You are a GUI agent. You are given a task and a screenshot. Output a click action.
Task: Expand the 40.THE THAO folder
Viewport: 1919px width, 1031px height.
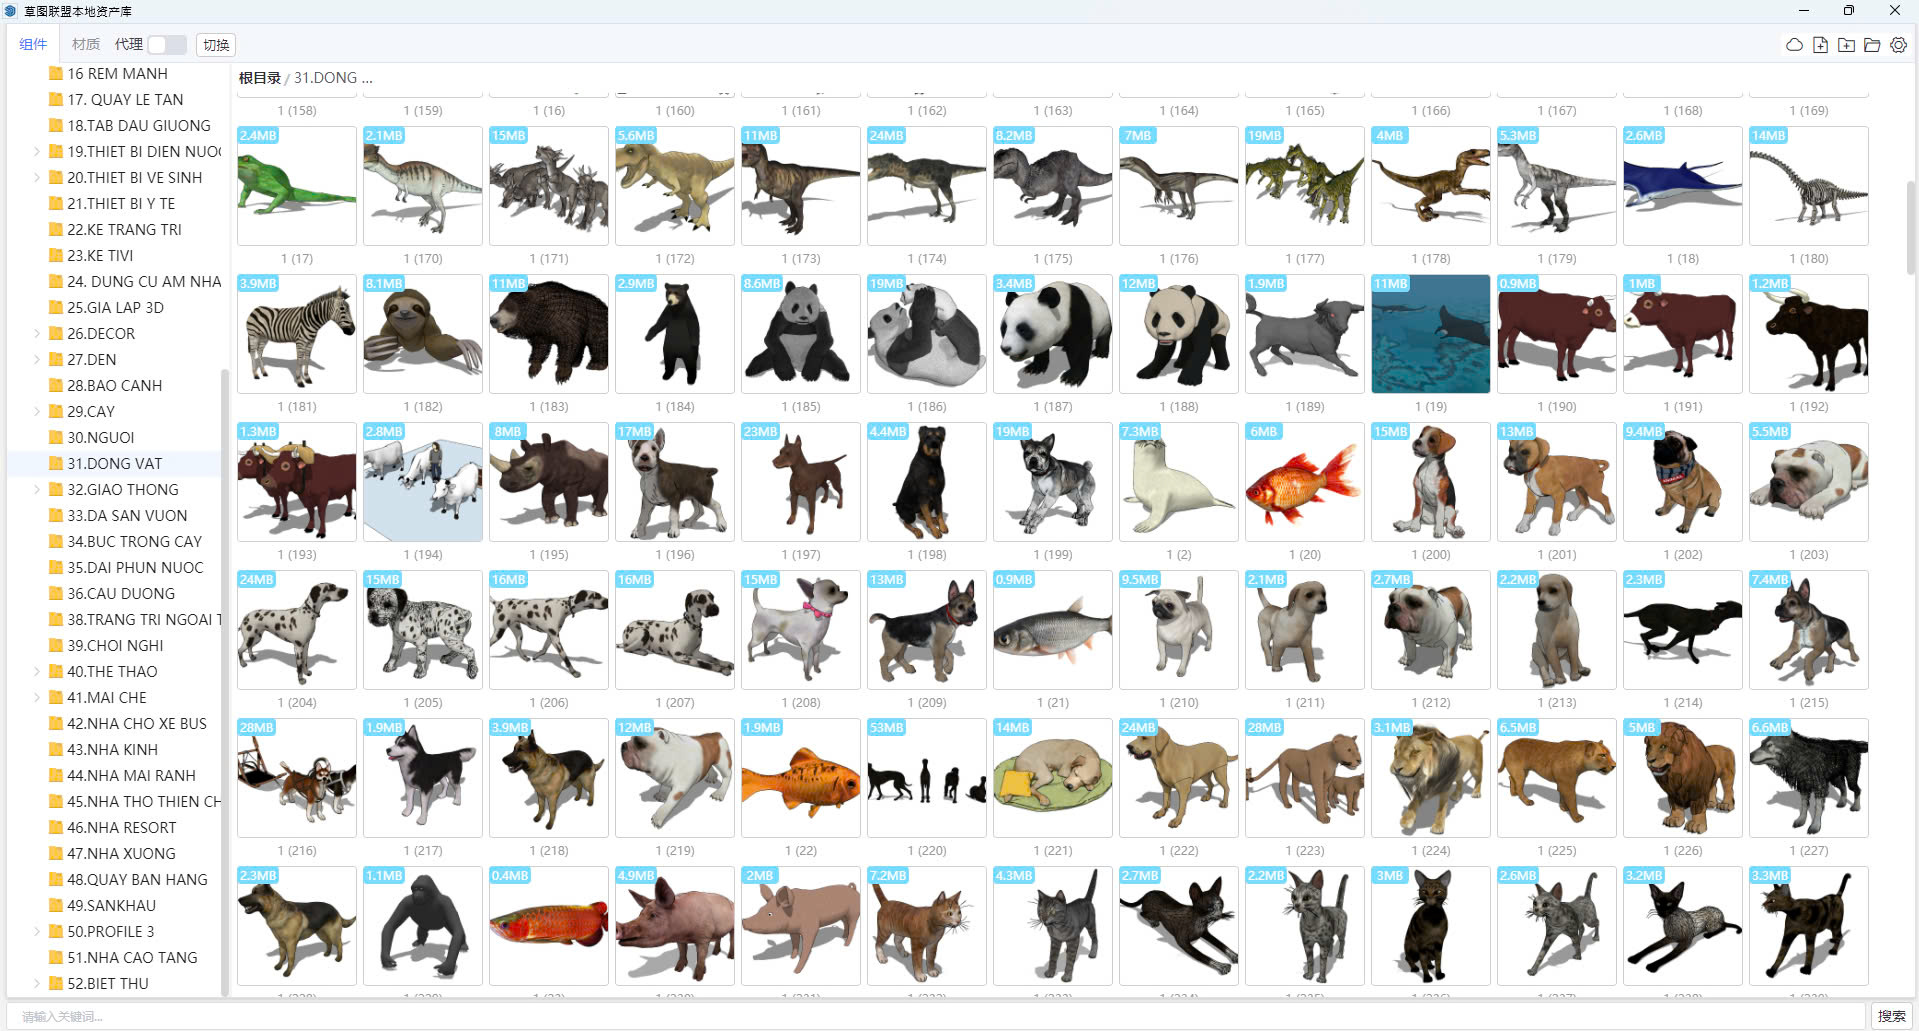(37, 672)
